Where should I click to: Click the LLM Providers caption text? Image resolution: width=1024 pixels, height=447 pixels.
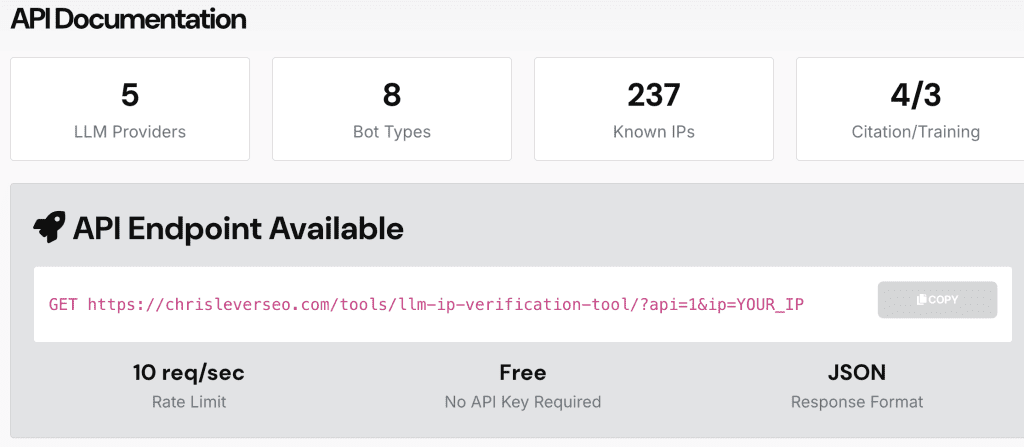tap(130, 131)
